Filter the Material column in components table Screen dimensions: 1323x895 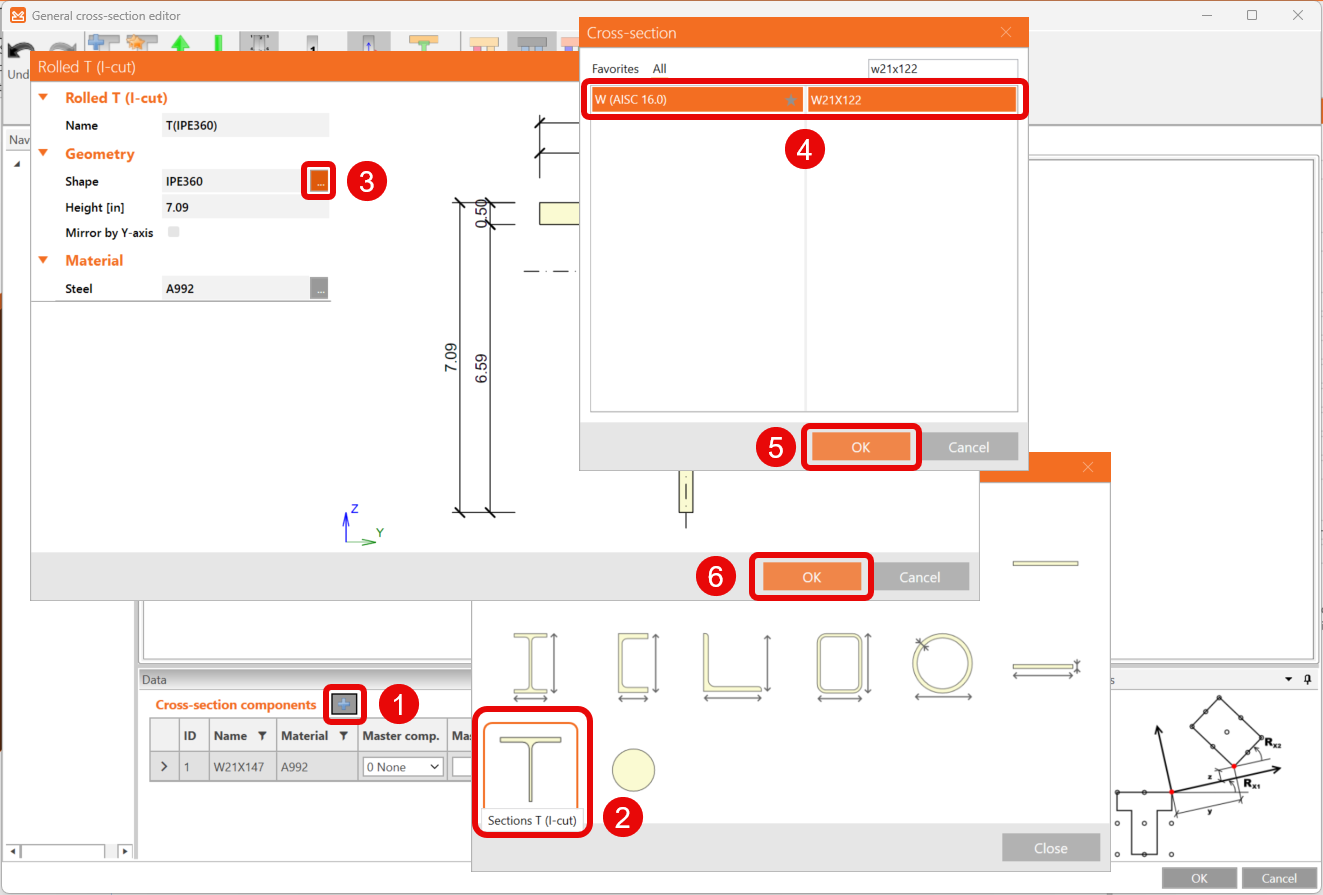coord(343,736)
